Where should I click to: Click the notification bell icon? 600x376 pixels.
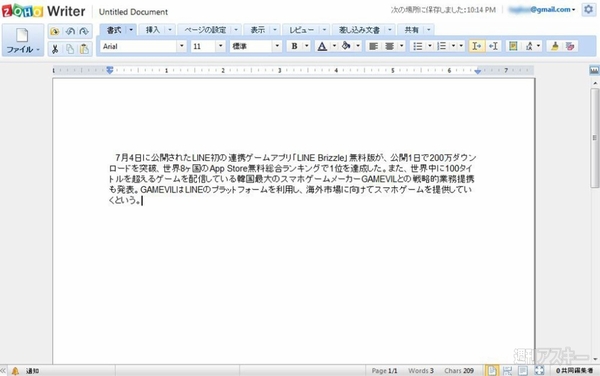click(x=15, y=371)
